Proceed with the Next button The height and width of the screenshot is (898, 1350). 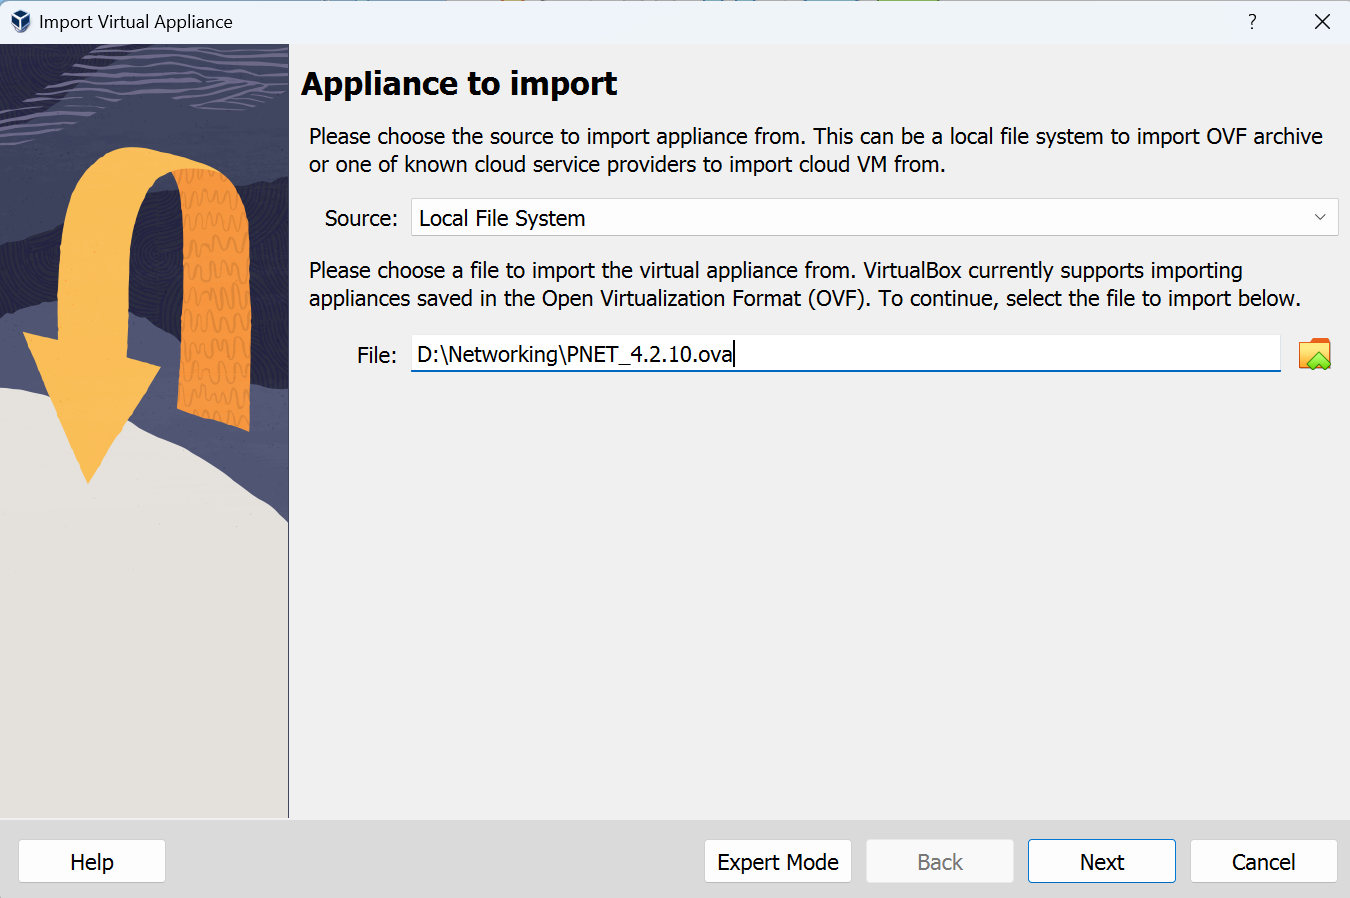coord(1102,861)
